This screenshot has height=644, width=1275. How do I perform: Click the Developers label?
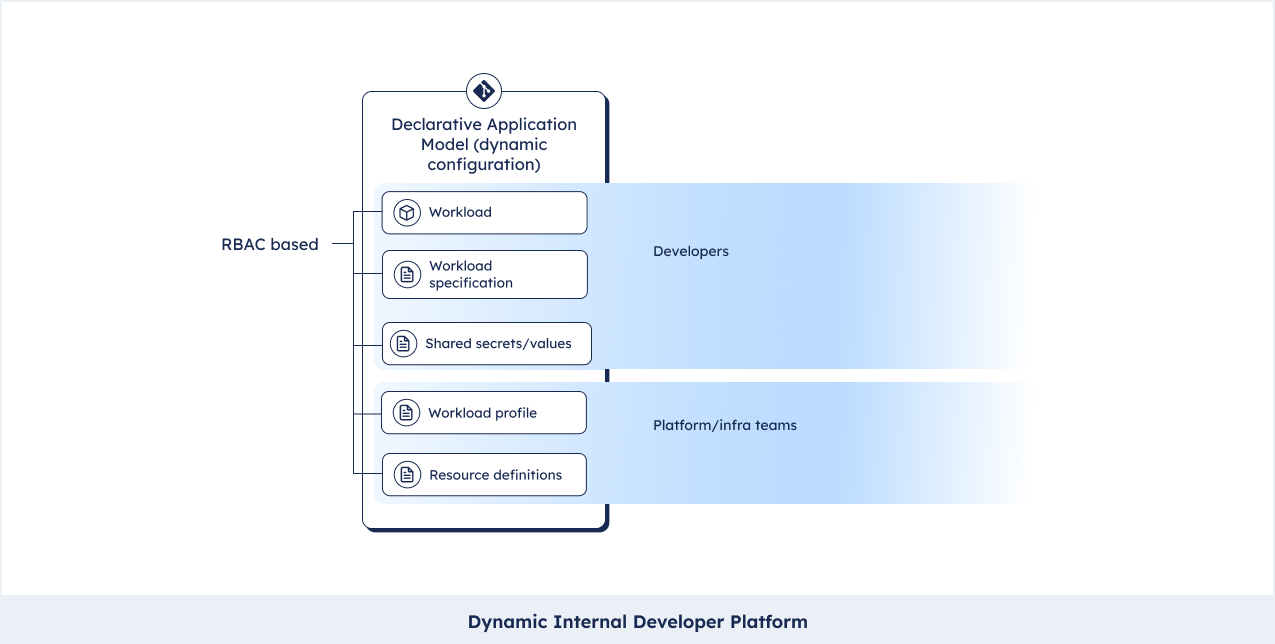691,251
